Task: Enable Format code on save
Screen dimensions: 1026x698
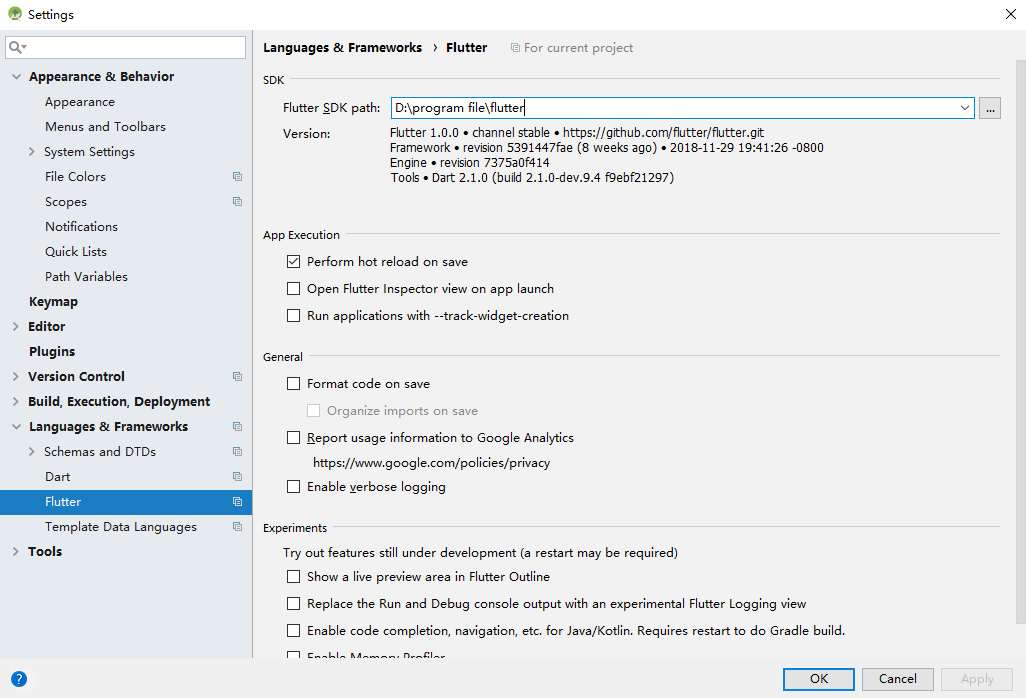Action: click(293, 383)
